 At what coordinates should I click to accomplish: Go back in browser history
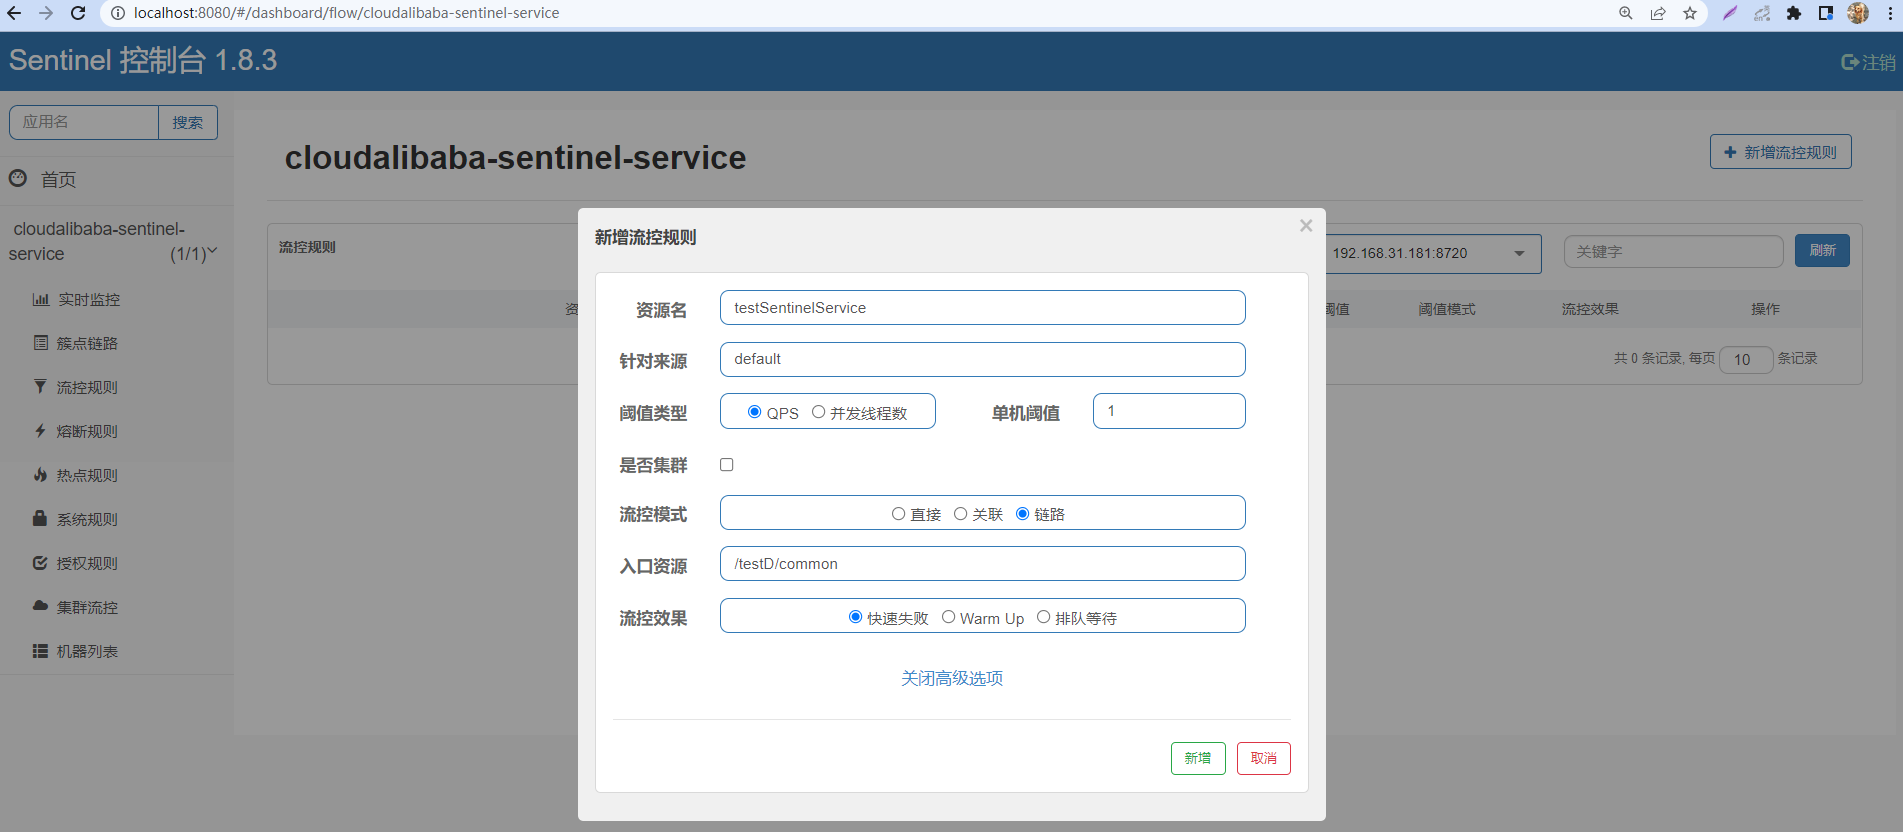click(14, 13)
